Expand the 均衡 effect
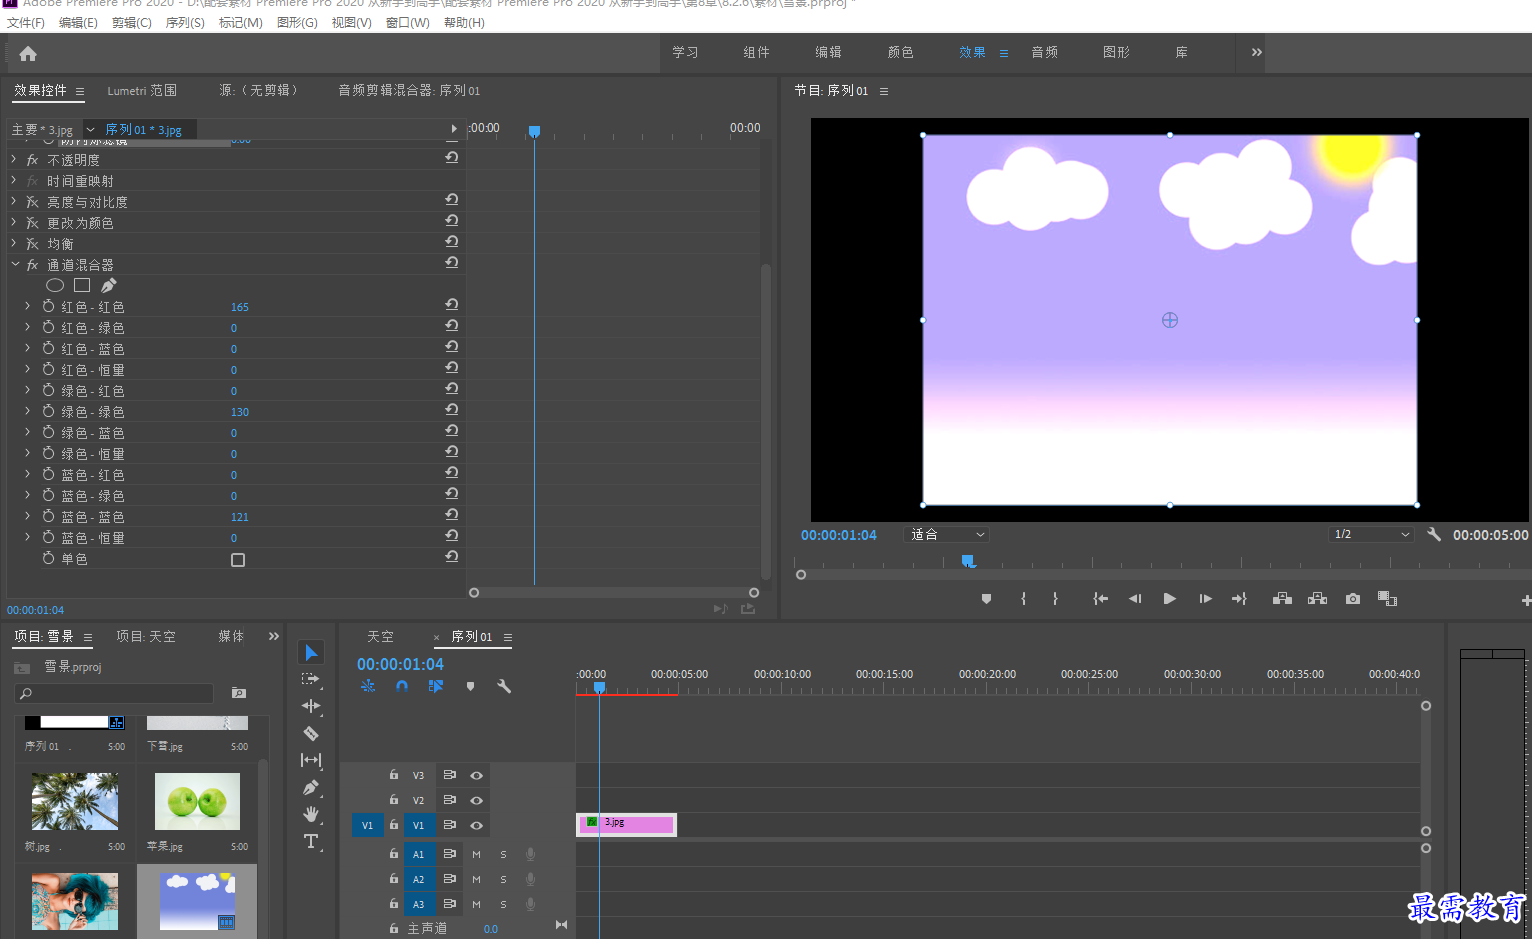 (x=14, y=243)
